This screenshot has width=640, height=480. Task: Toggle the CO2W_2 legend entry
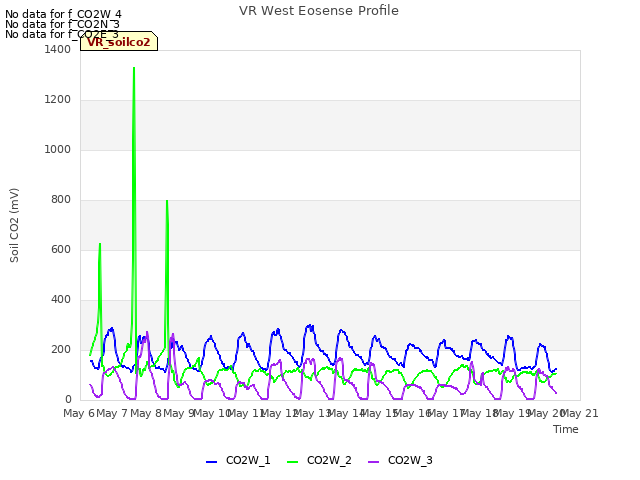coord(319,460)
